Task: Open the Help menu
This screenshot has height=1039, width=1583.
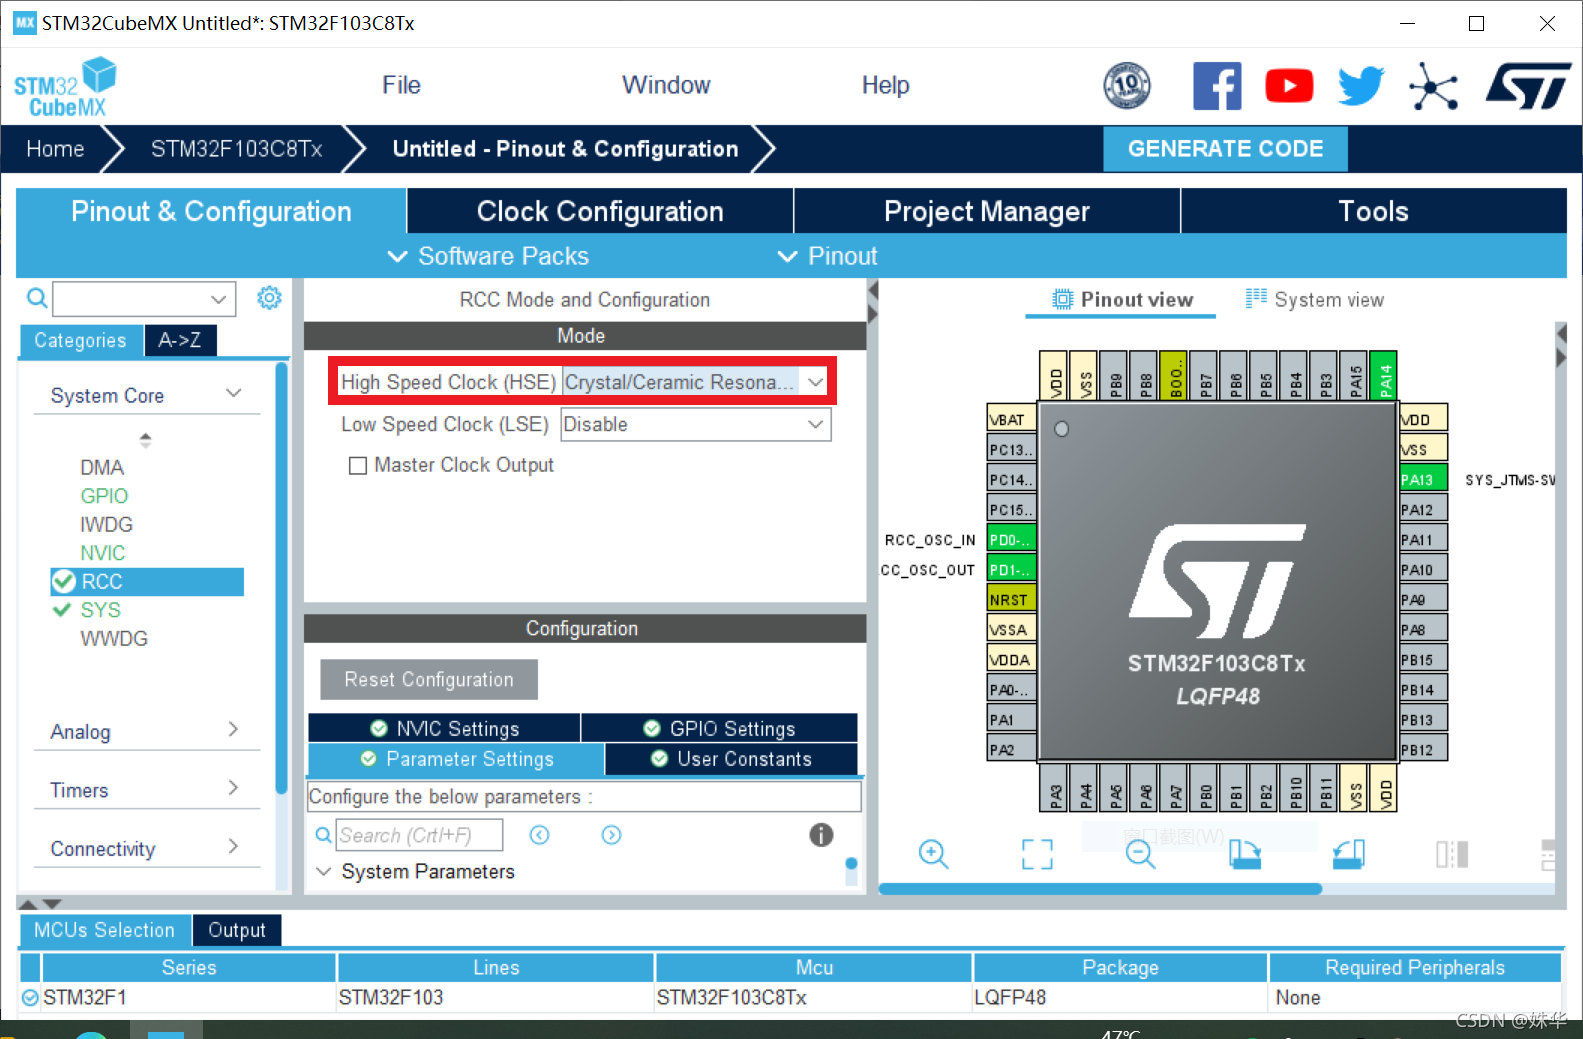Action: (x=885, y=85)
